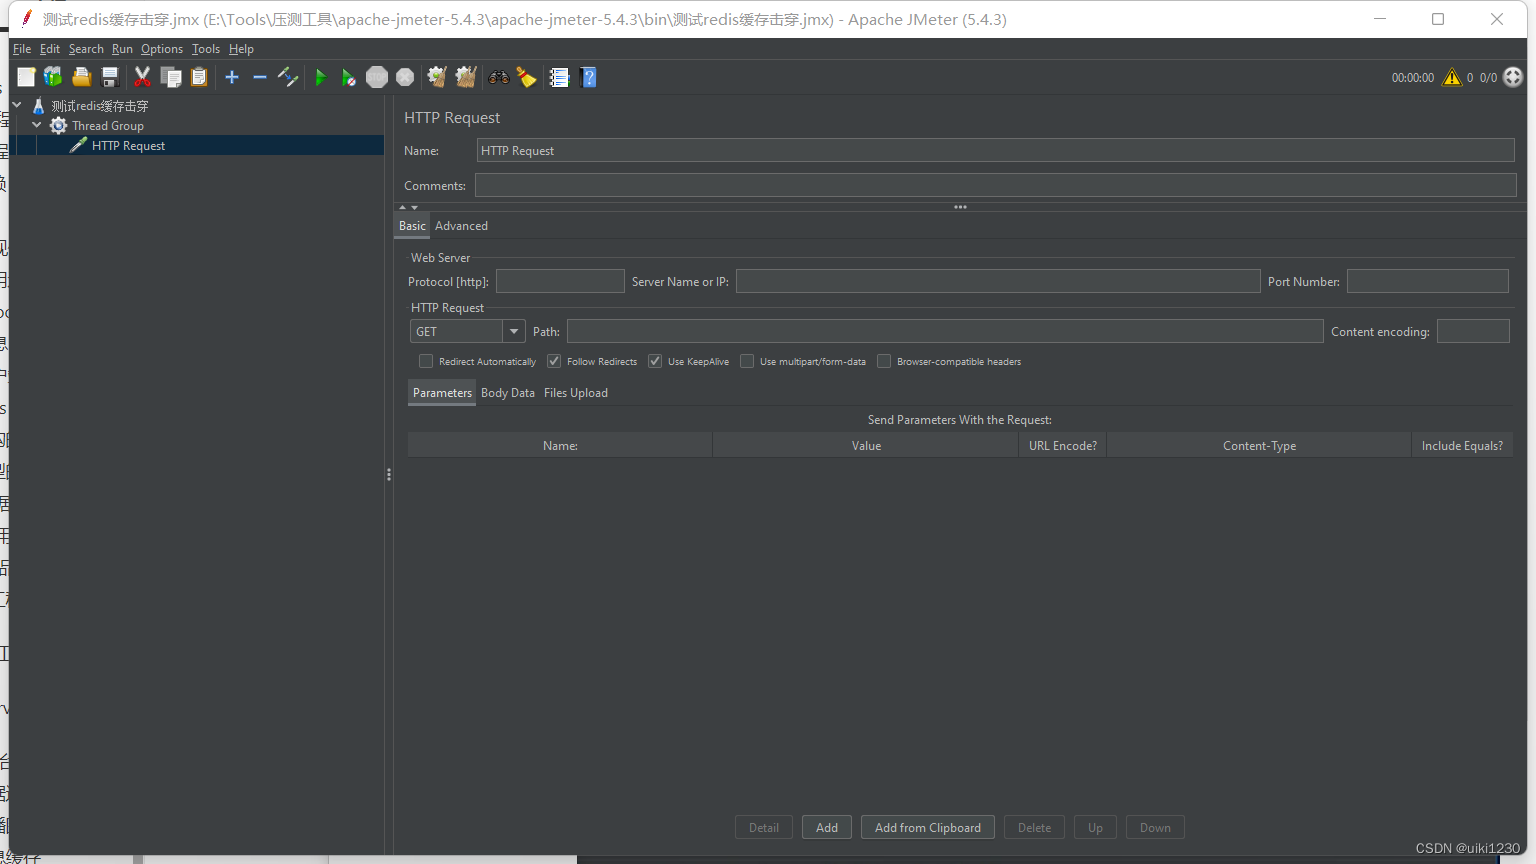Click the Path input field
Viewport: 1536px width, 864px height.
[945, 331]
